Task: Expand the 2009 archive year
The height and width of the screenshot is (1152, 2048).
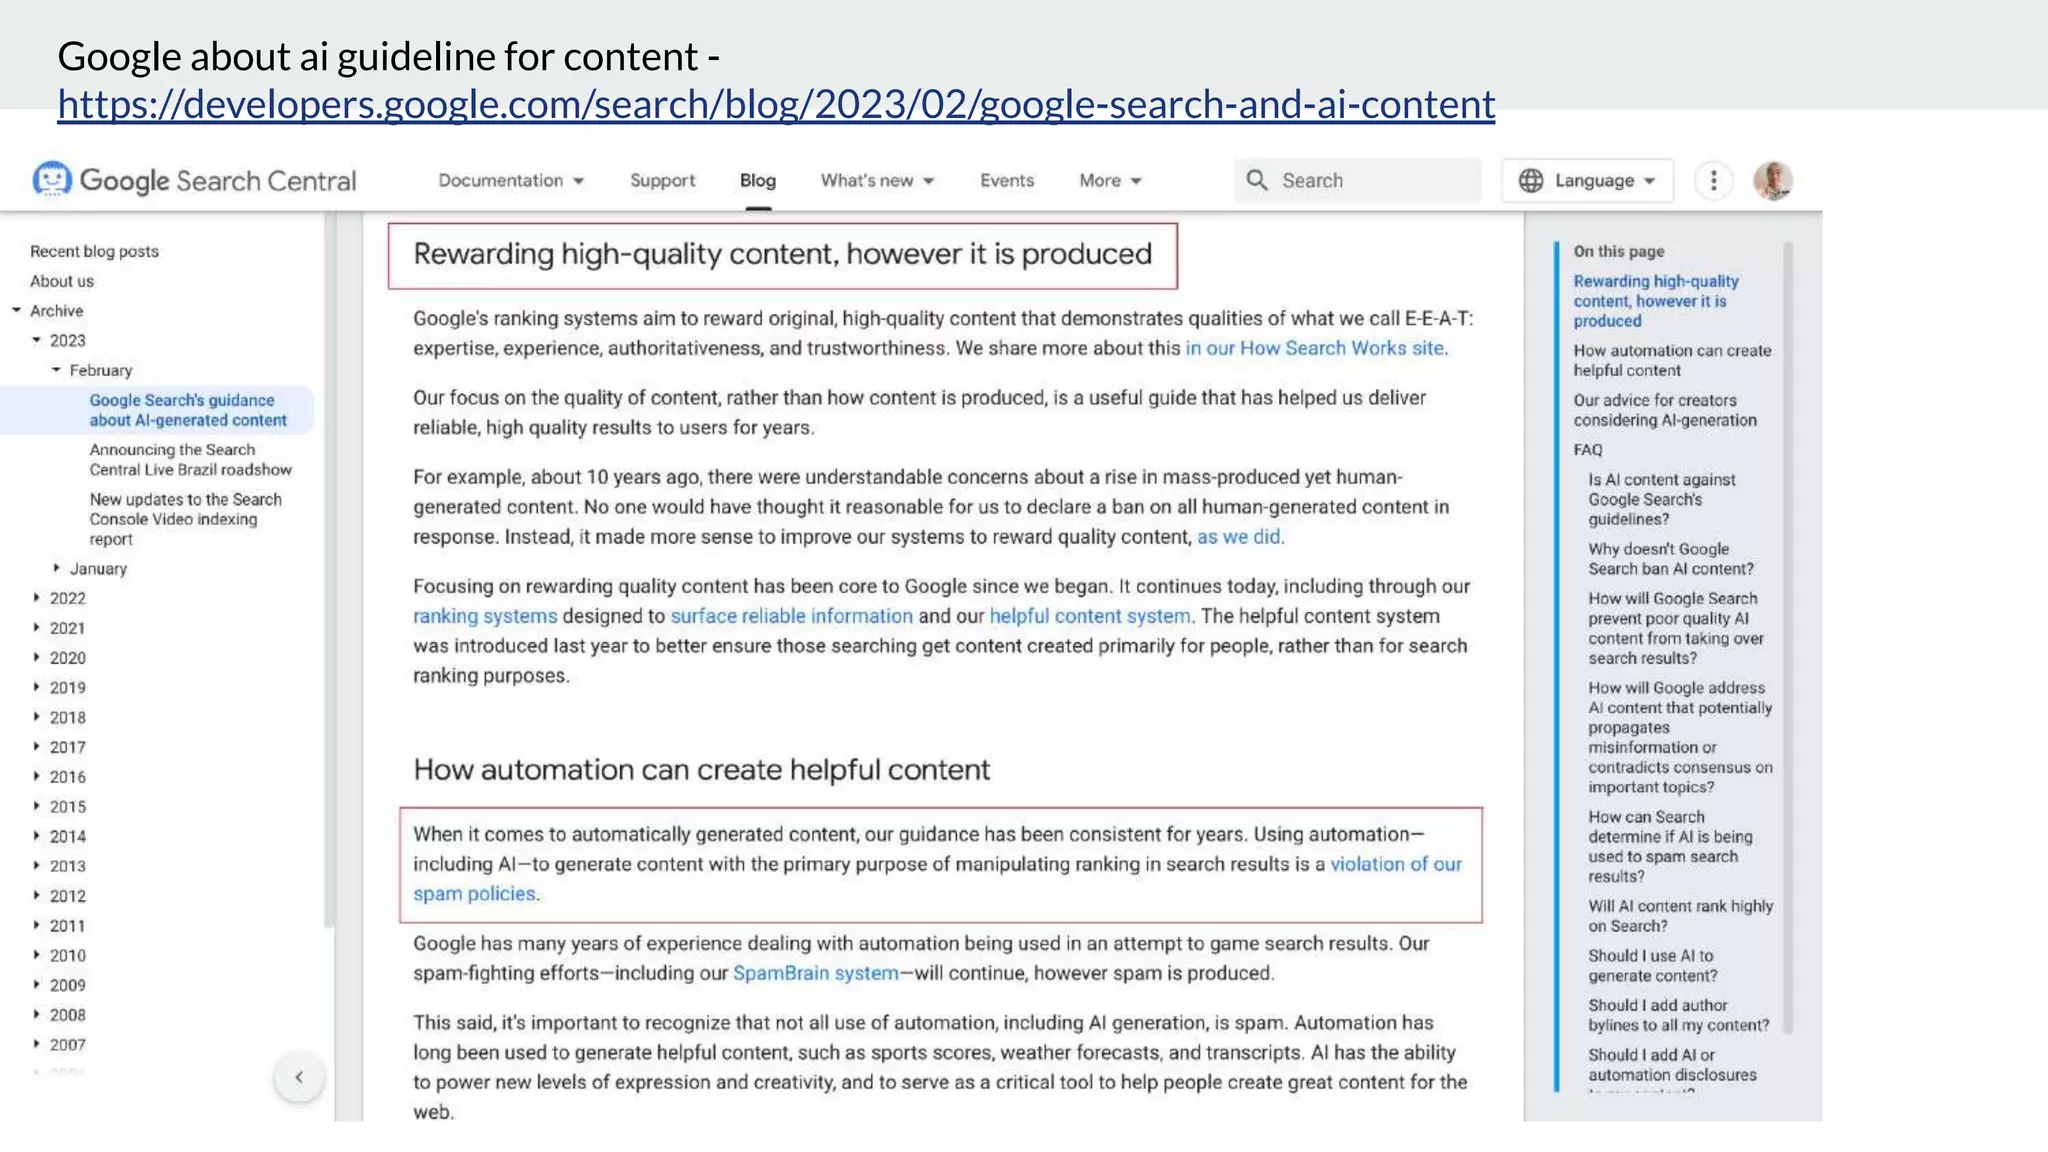Action: click(x=37, y=985)
